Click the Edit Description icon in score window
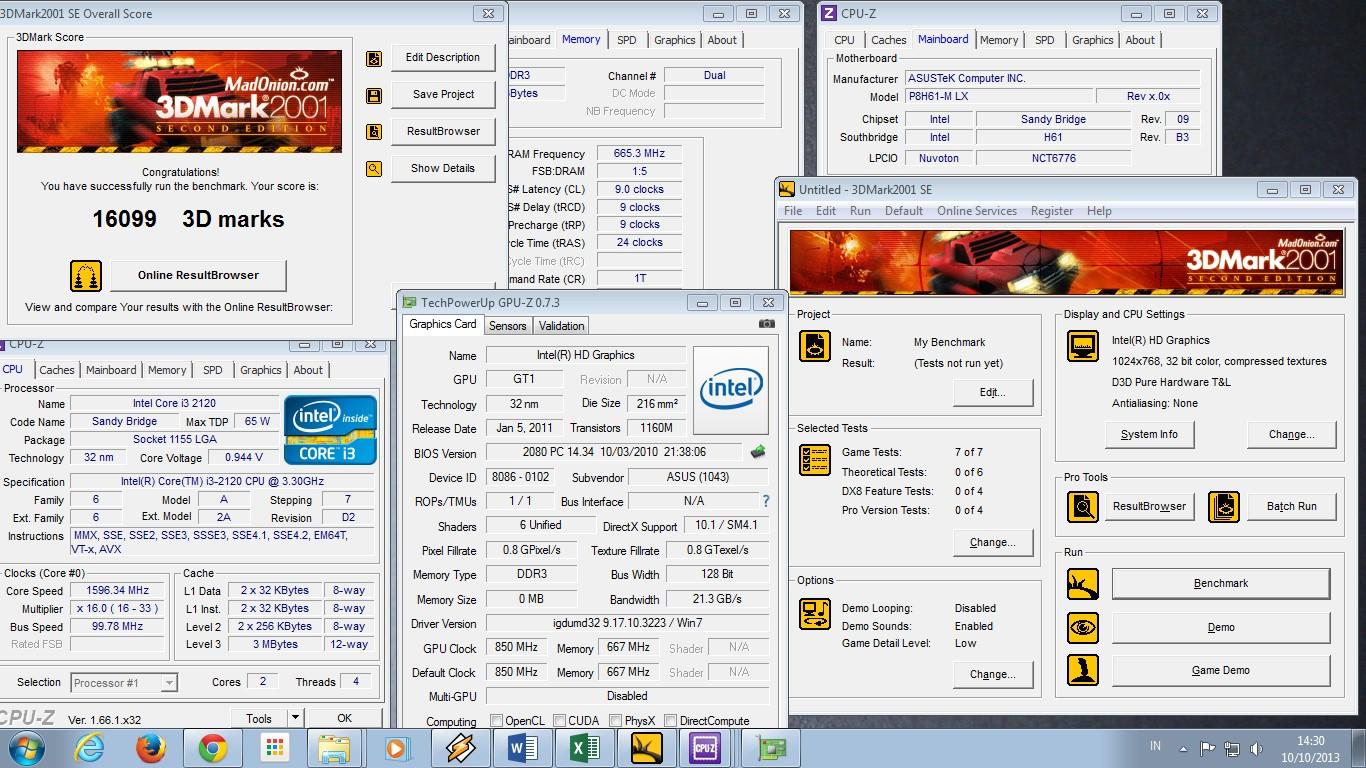The height and width of the screenshot is (768, 1366). [374, 59]
